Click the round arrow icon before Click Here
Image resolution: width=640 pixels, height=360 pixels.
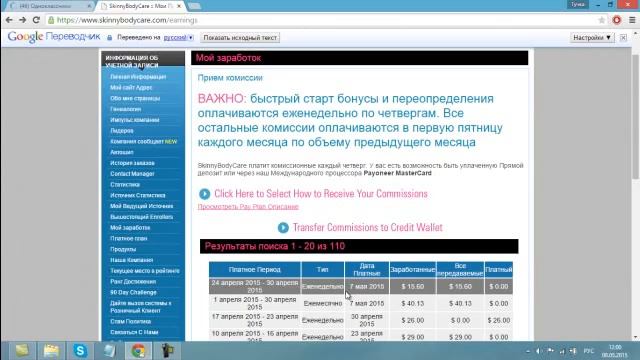click(204, 194)
